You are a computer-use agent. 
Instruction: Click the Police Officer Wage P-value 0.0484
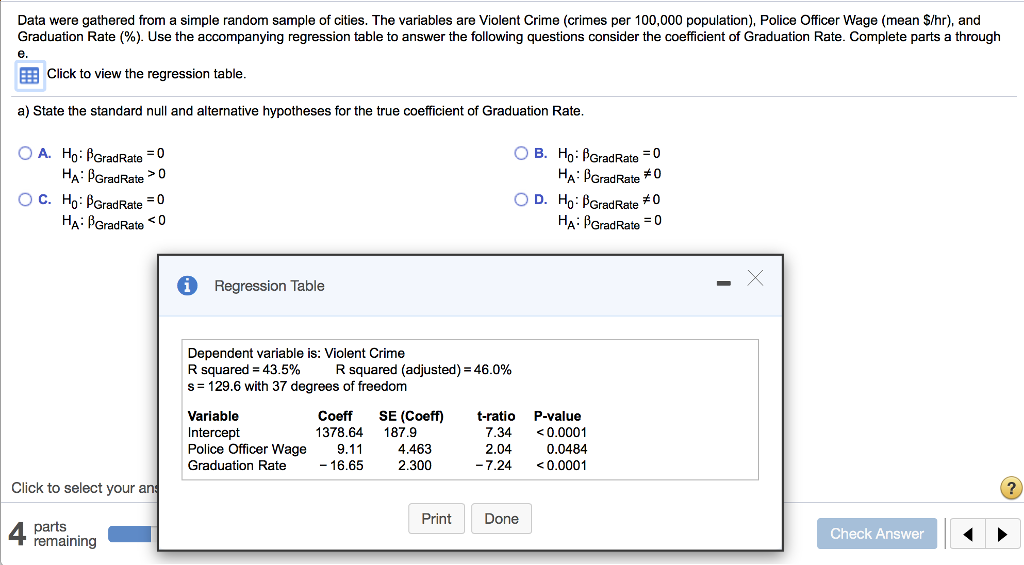[x=567, y=449]
